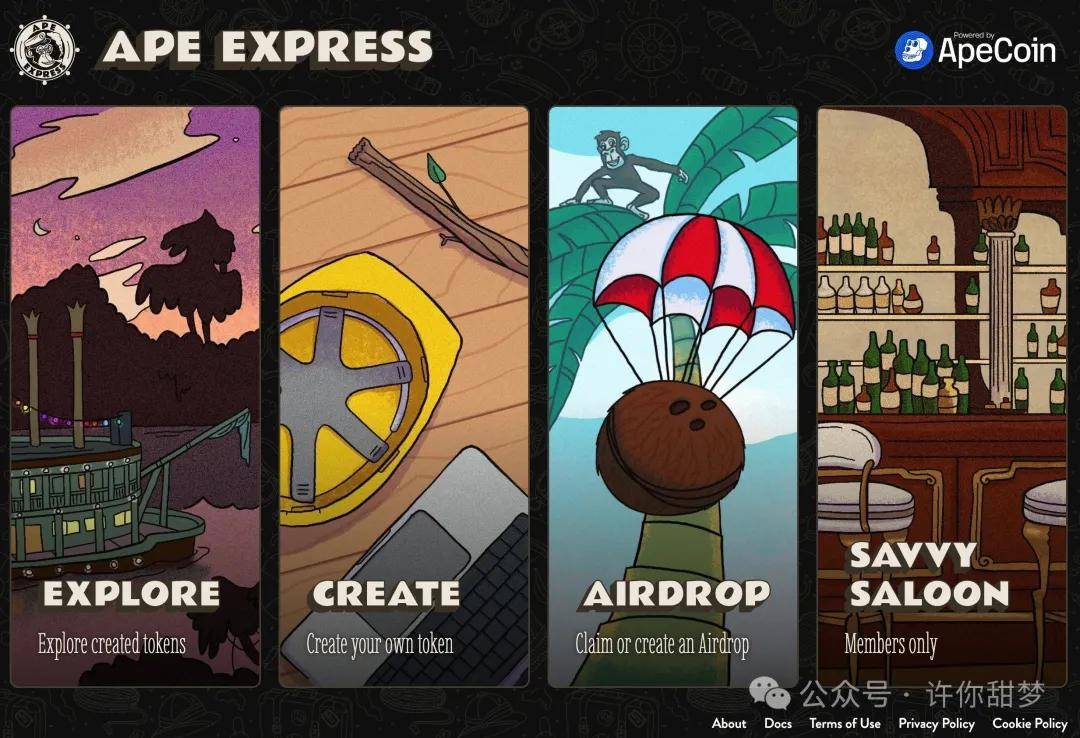Click the CREATE heading
This screenshot has width=1080, height=738.
386,594
